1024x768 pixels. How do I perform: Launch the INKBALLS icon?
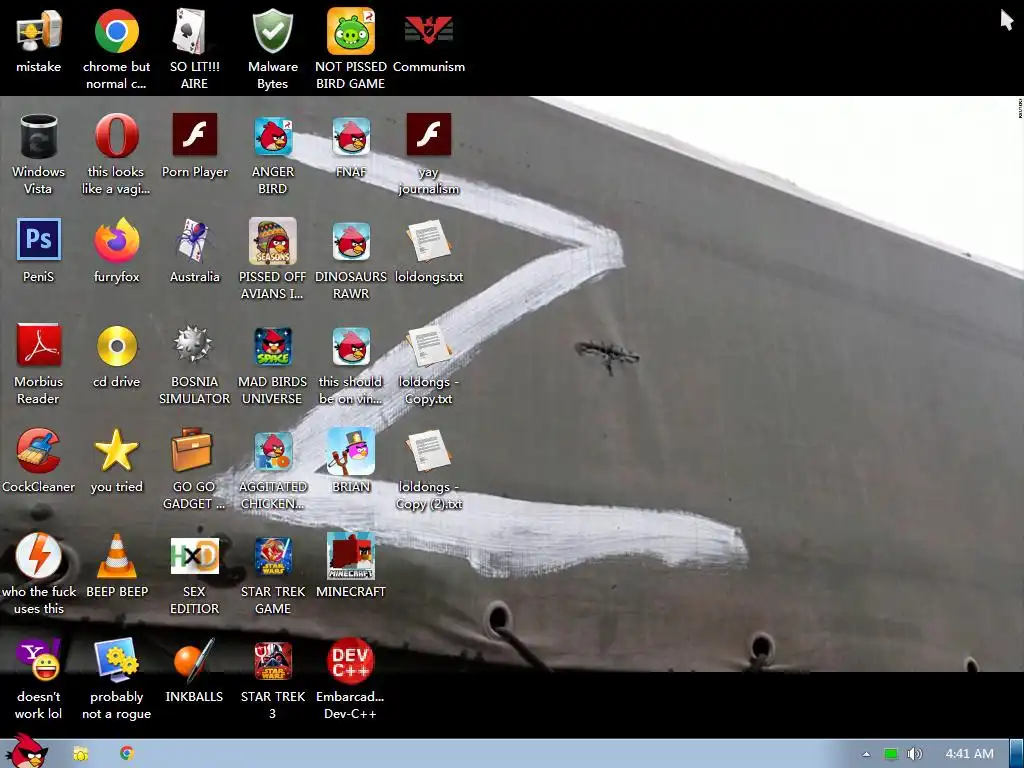(194, 660)
